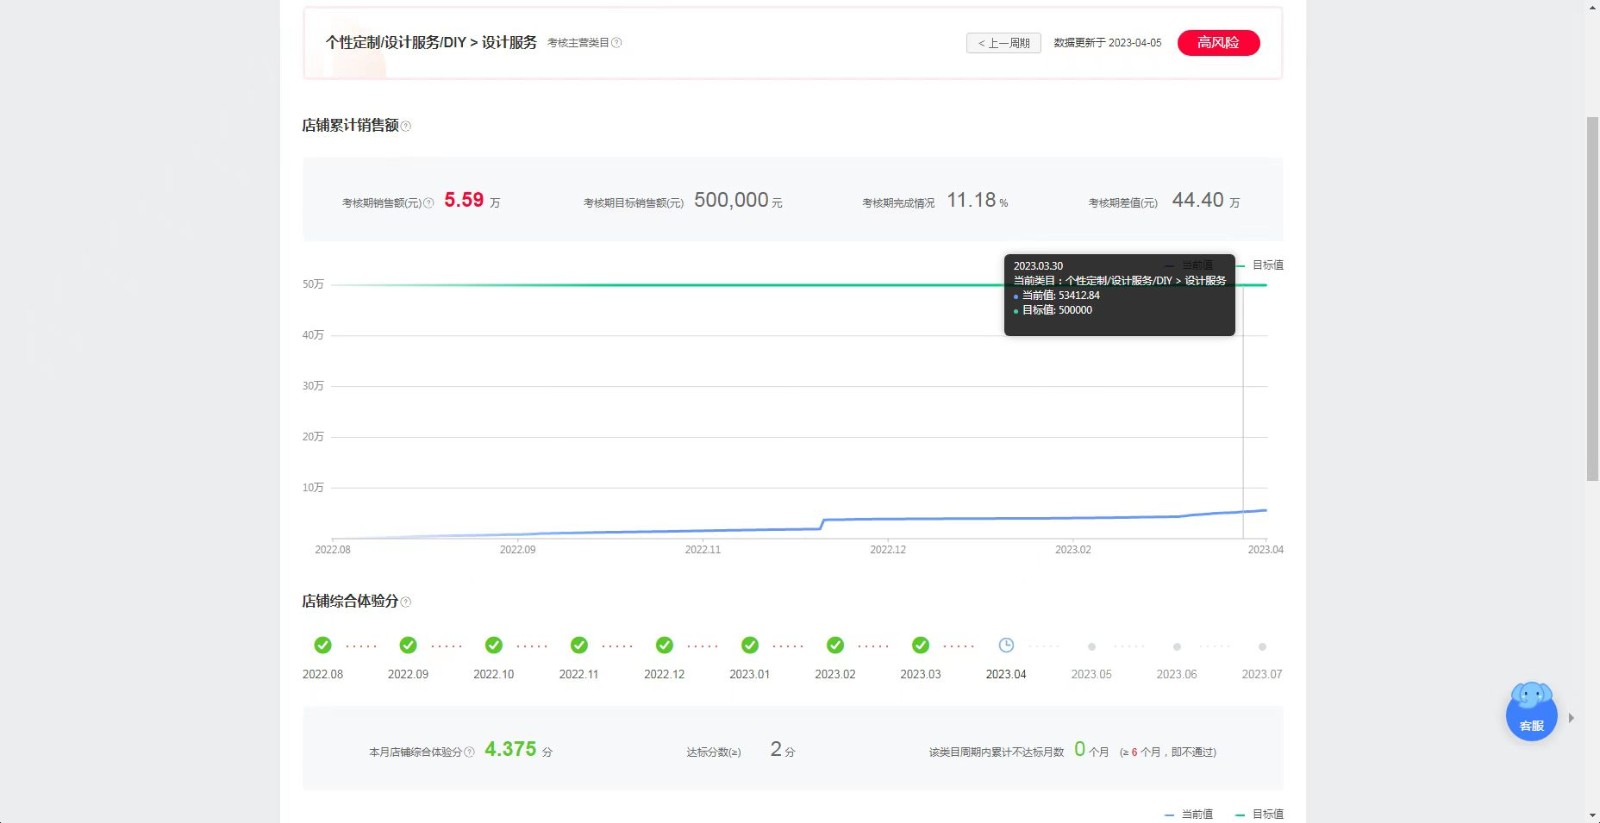Click the 高风险 red badge button
This screenshot has width=1600, height=823.
[1218, 43]
